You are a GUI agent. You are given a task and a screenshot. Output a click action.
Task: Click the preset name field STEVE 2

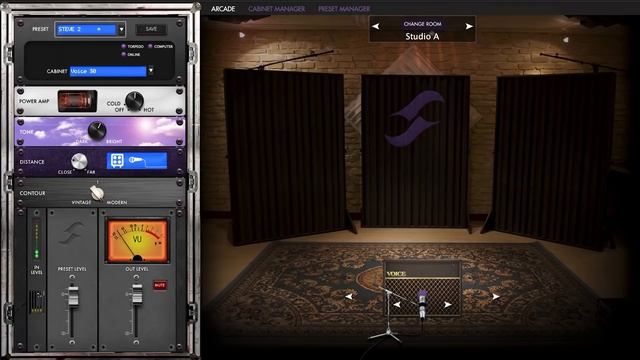[86, 29]
